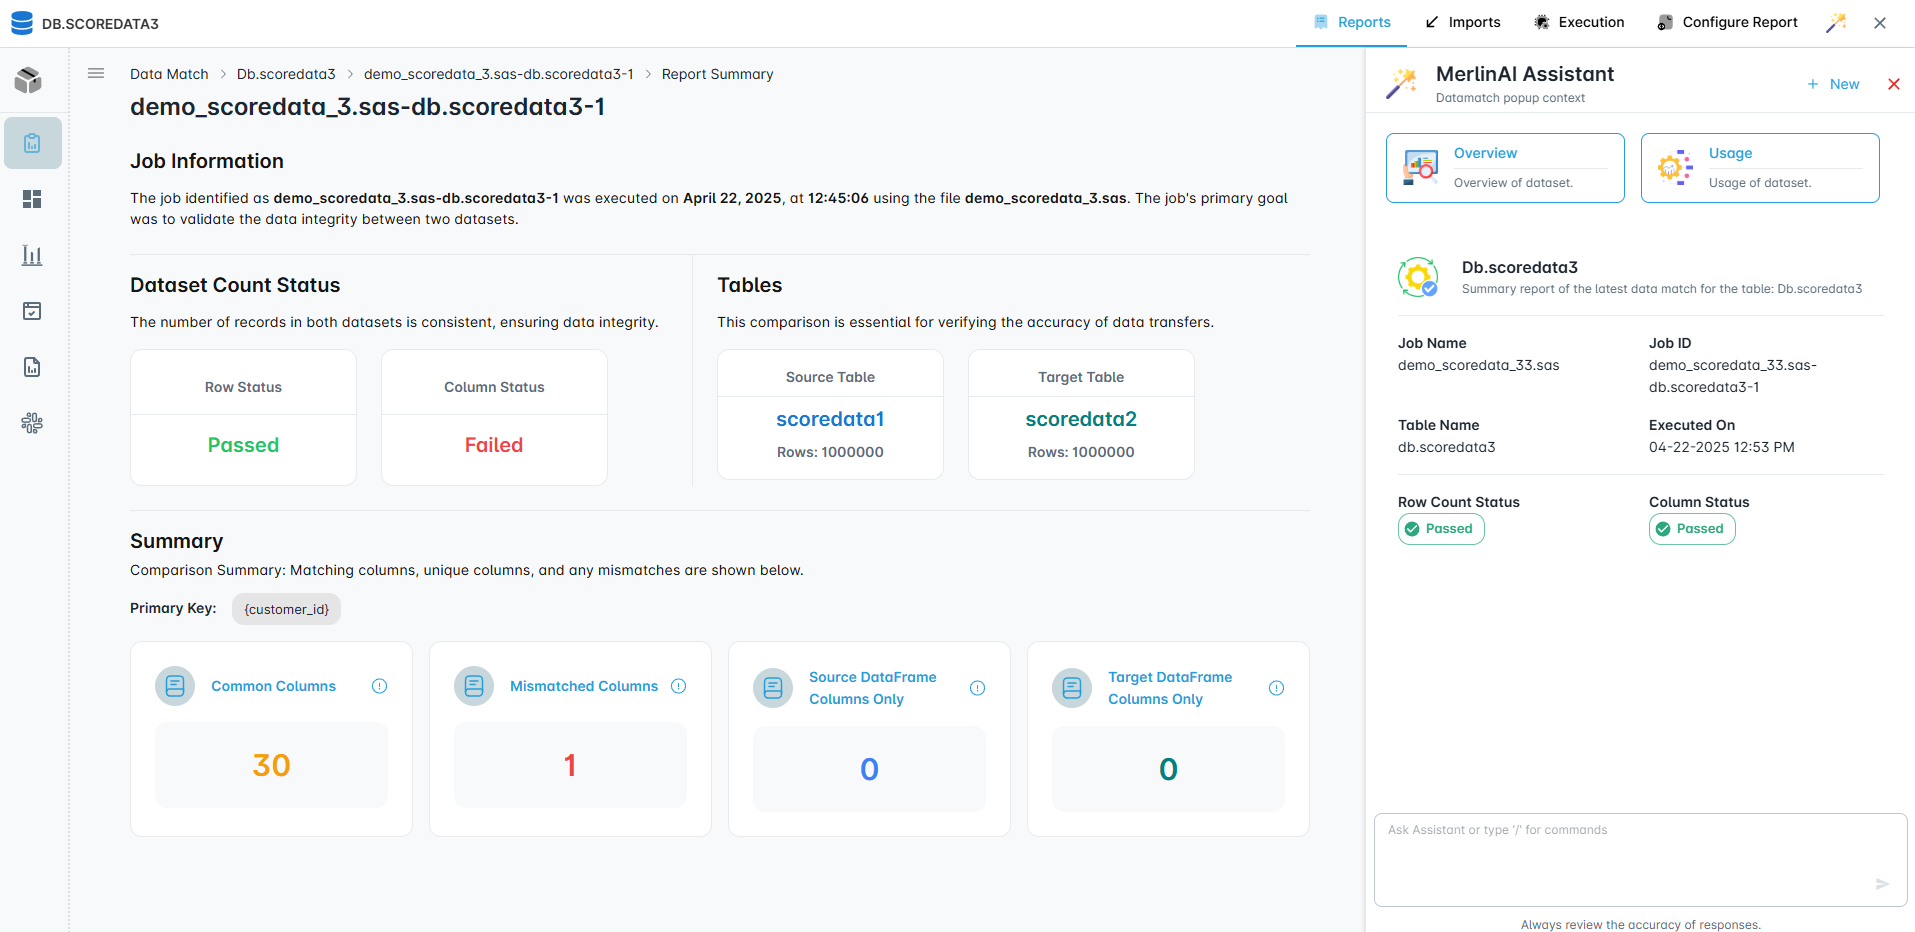
Task: Click the database icon next to DB.SCOREDATA3
Action: 21,22
